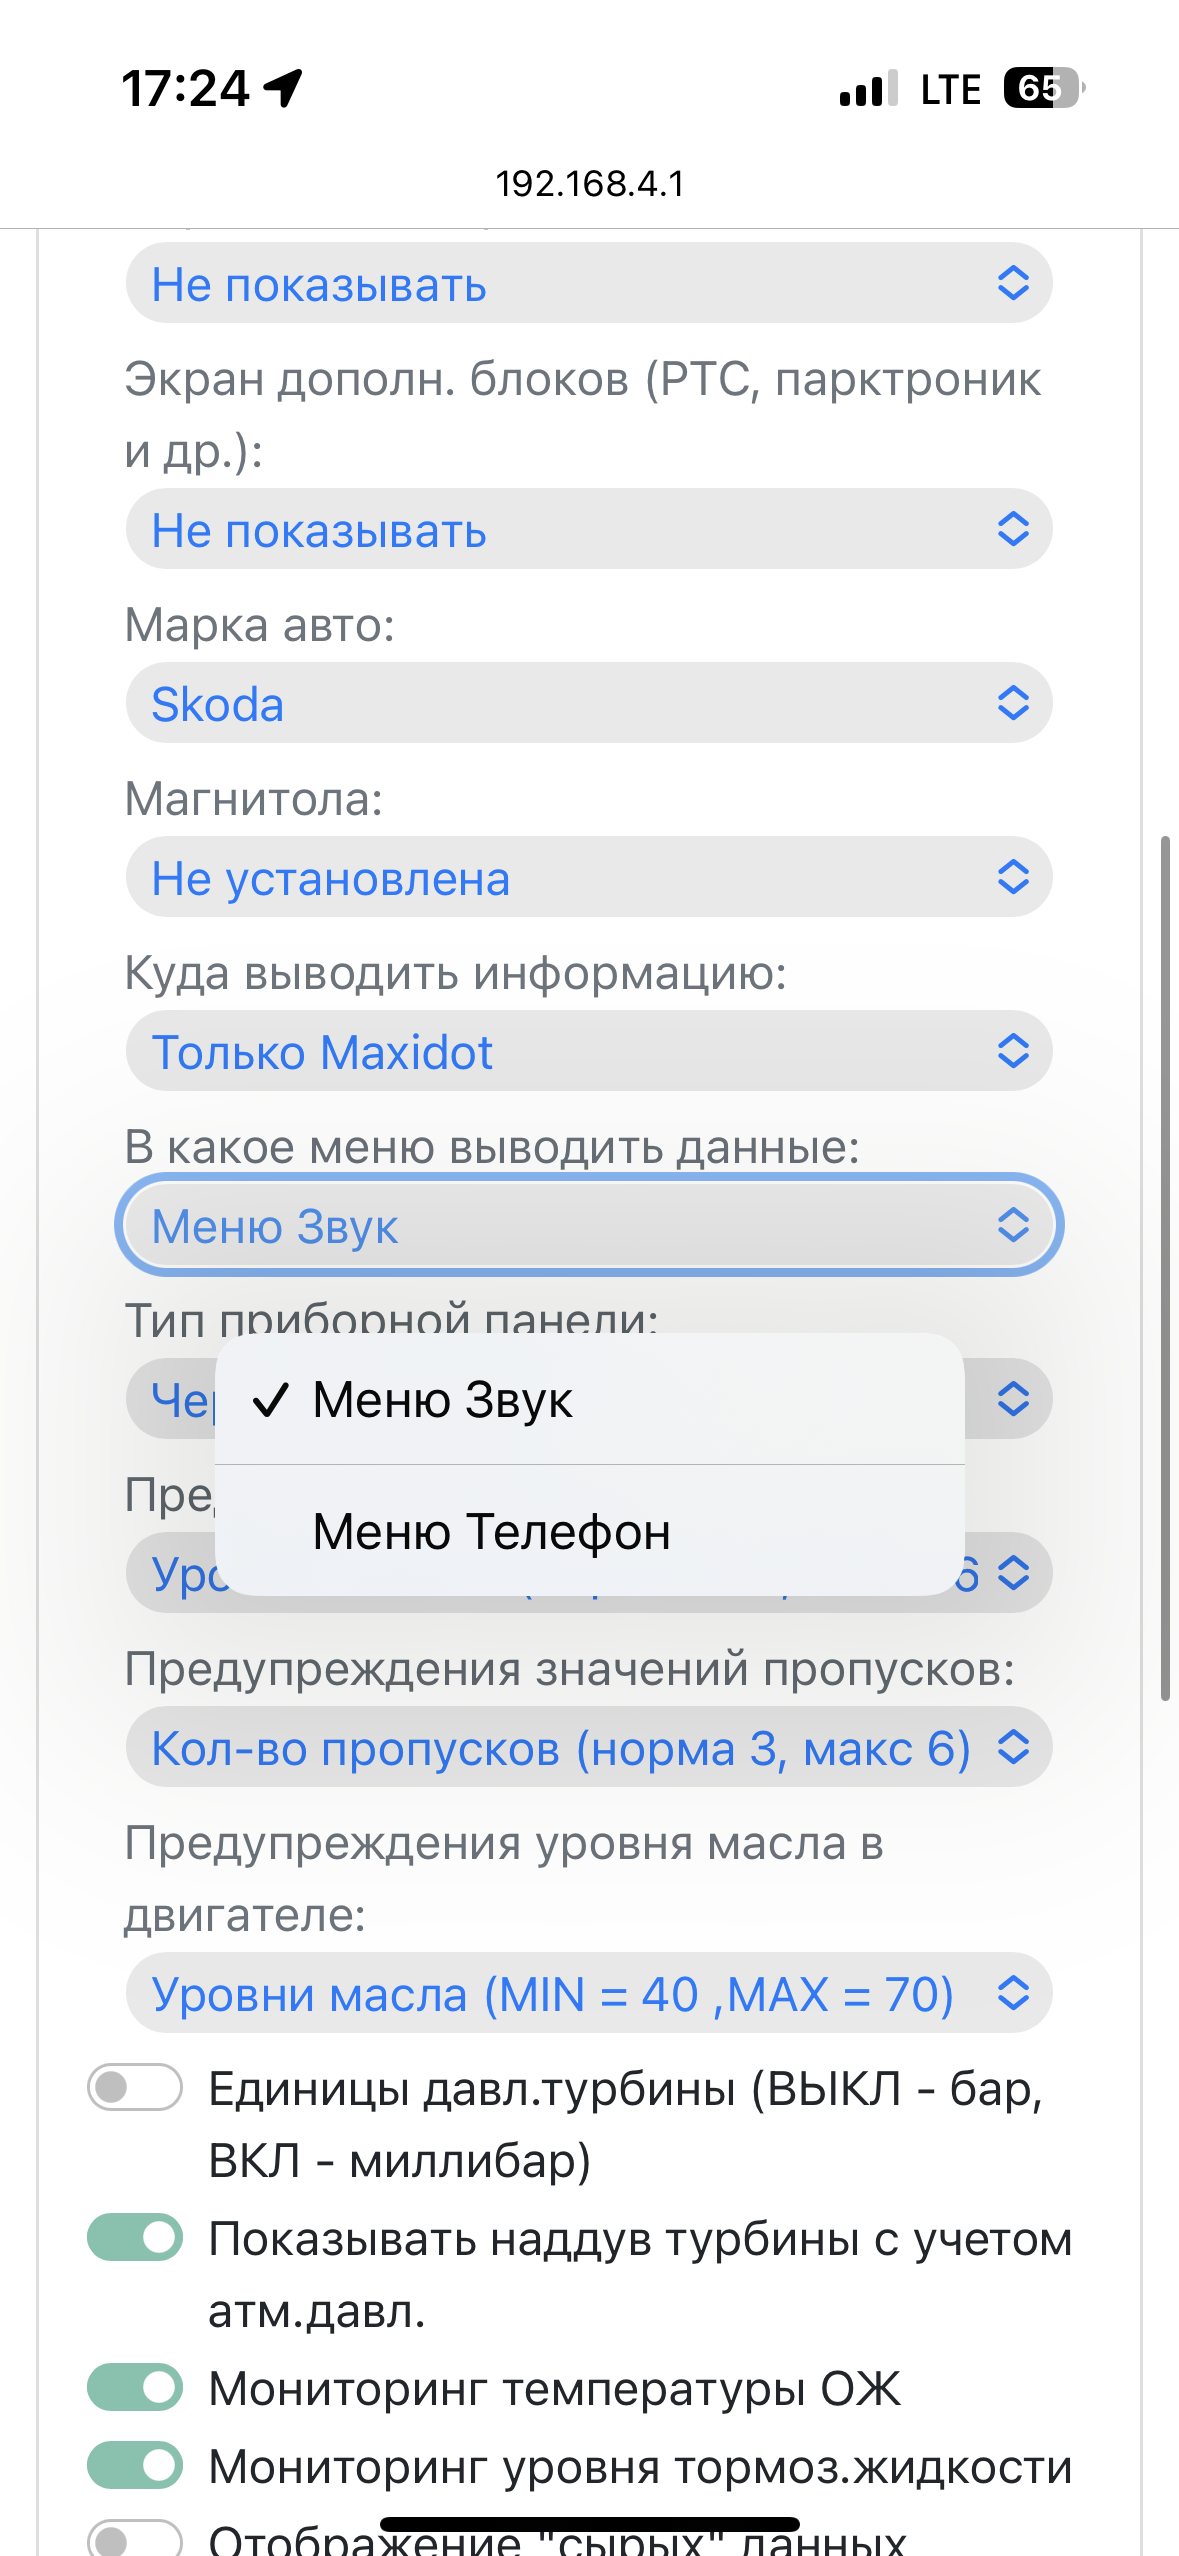1179x2556 pixels.
Task: Disable Показывать наддув турбины switch
Action: (x=135, y=2237)
